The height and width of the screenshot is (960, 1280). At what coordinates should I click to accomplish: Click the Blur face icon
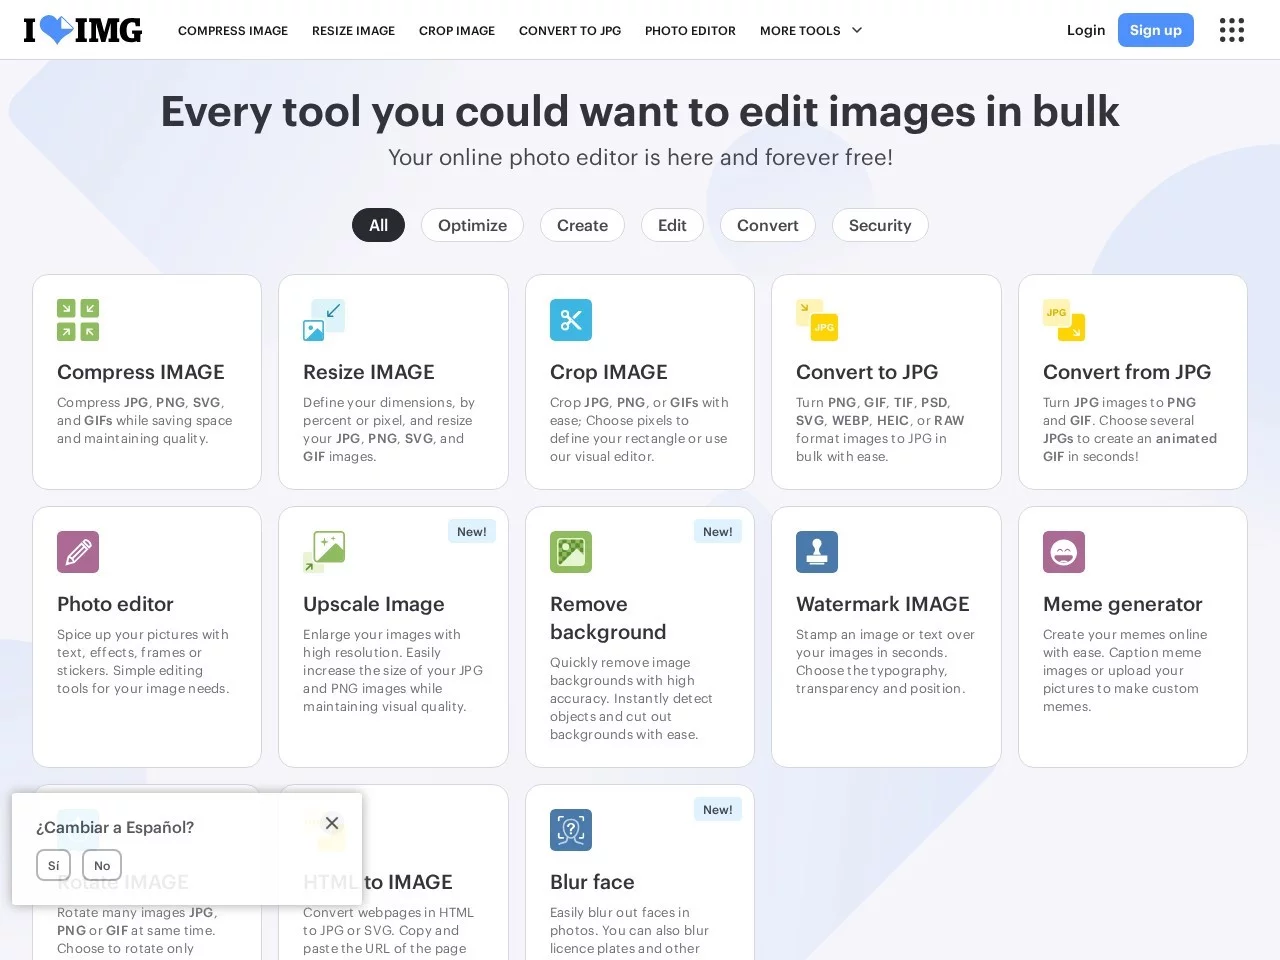point(571,830)
